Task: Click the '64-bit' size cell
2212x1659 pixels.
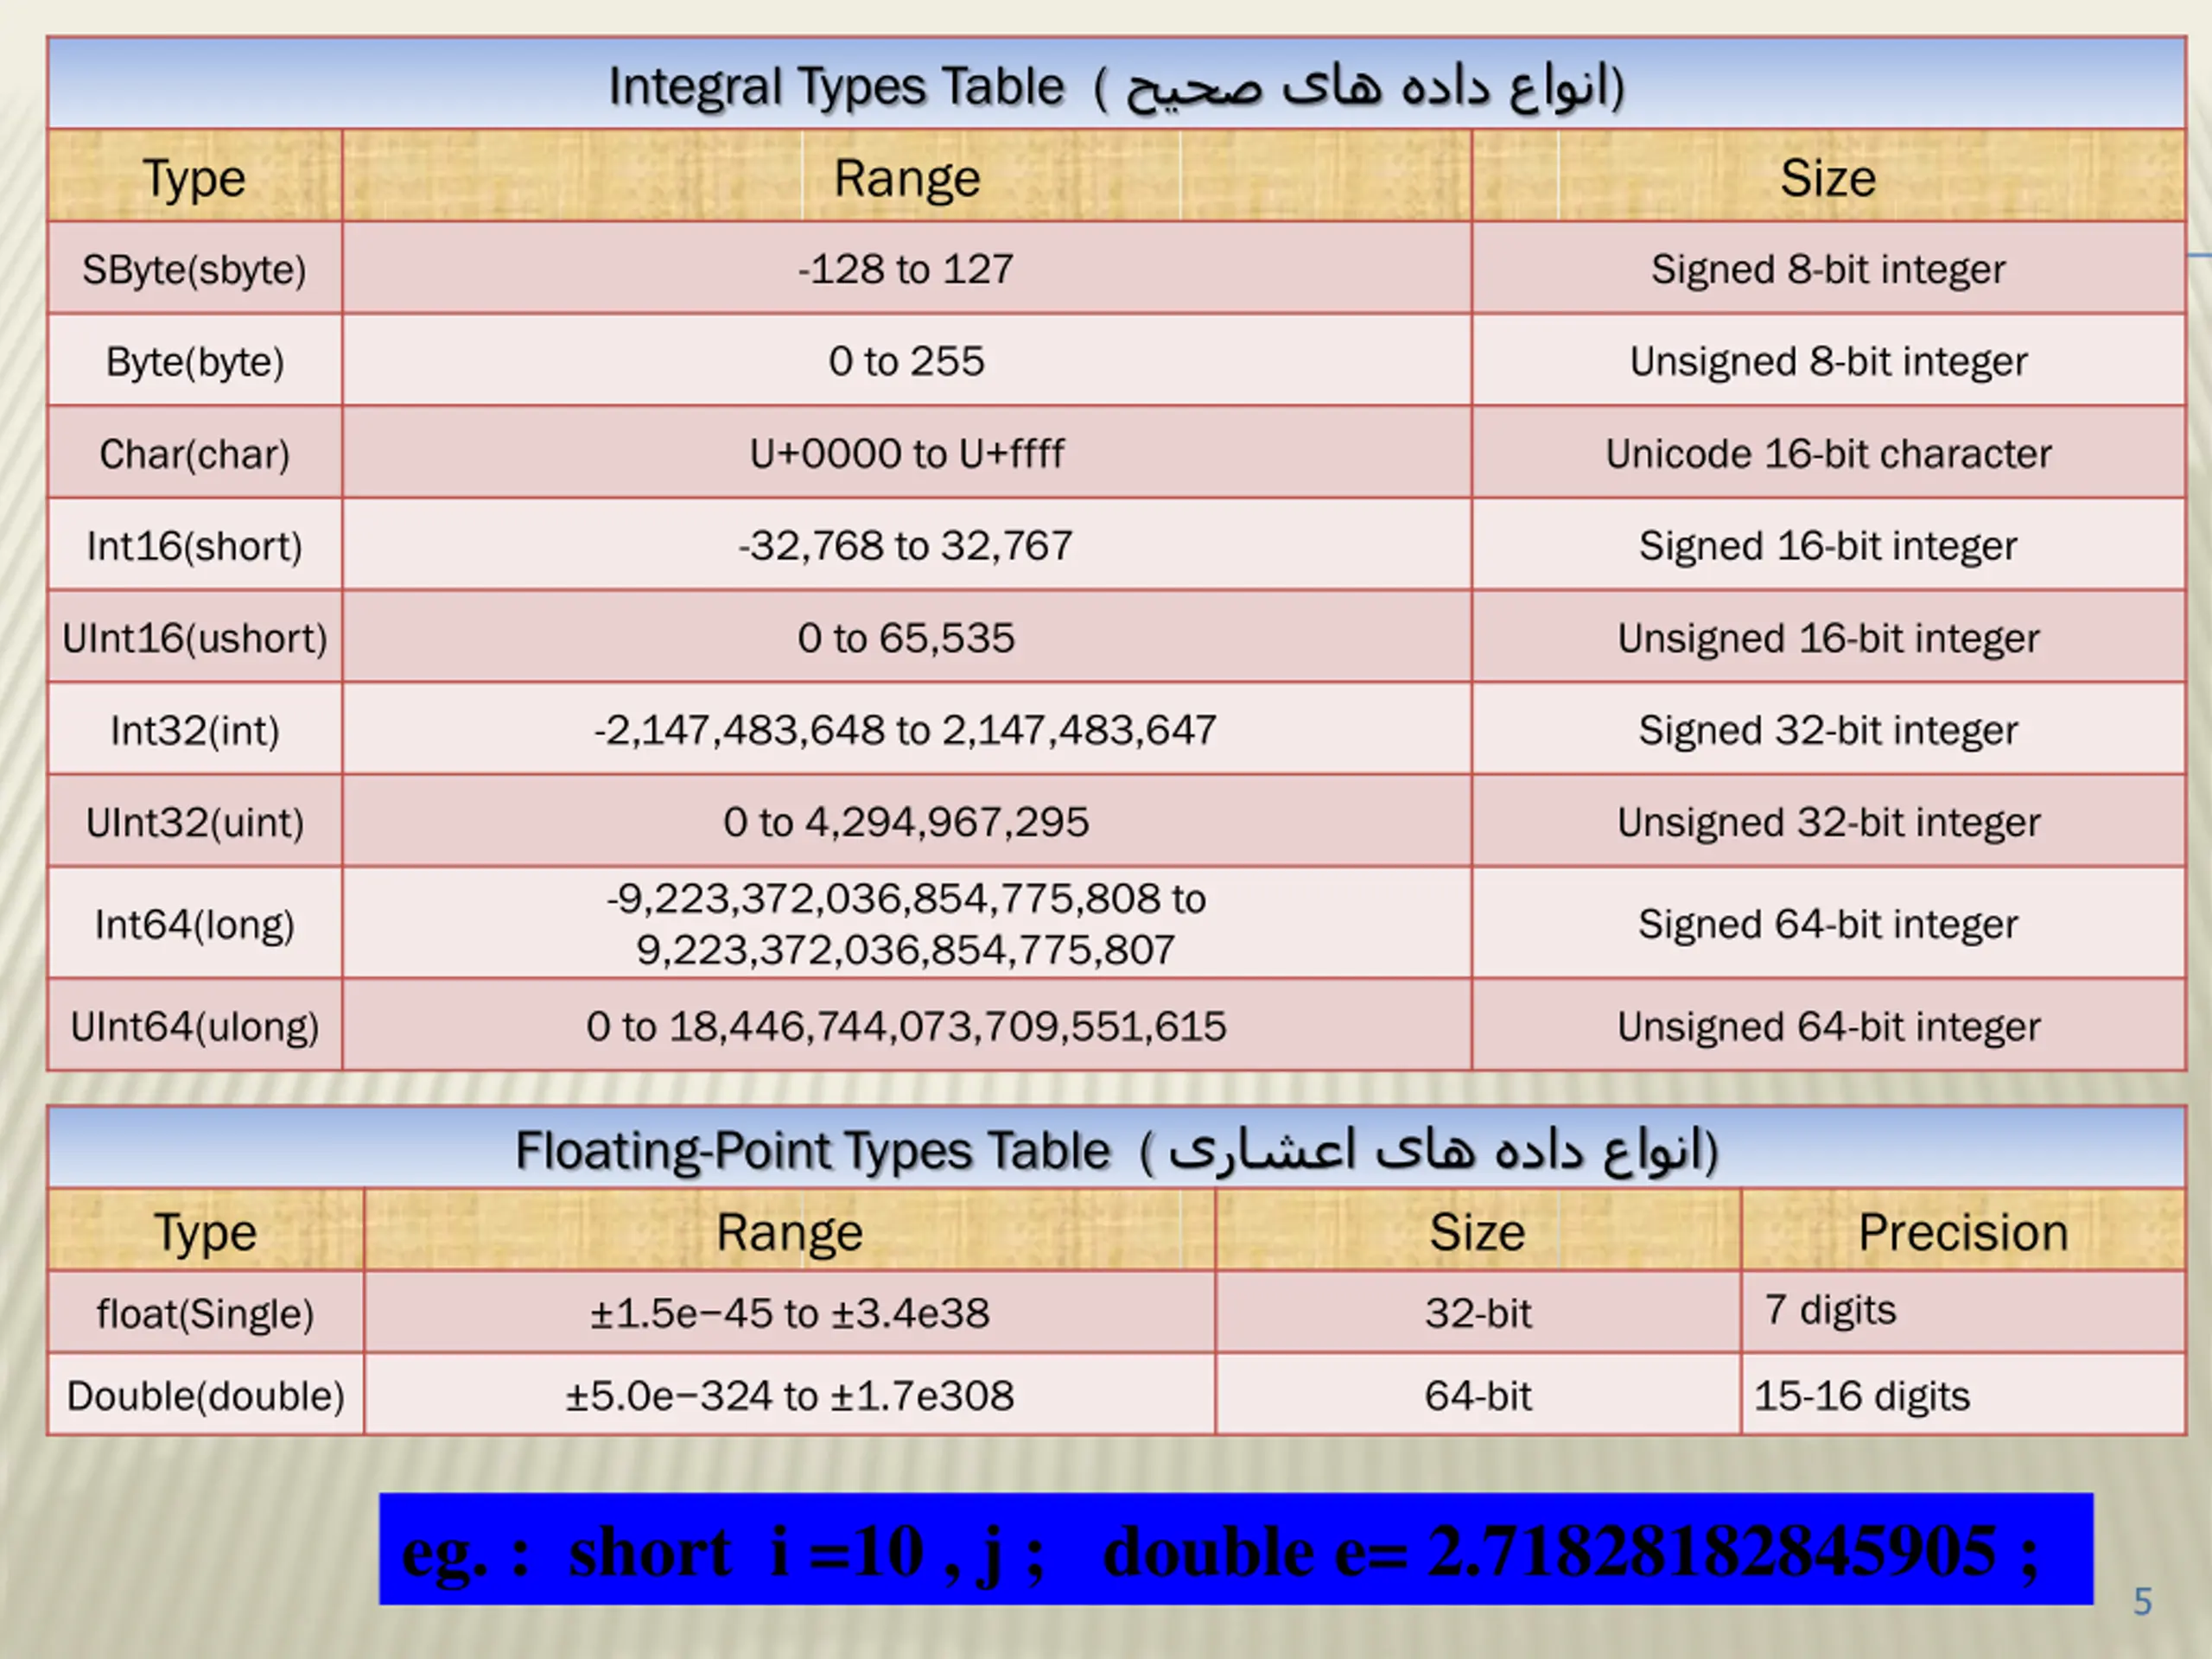Action: tap(1478, 1394)
